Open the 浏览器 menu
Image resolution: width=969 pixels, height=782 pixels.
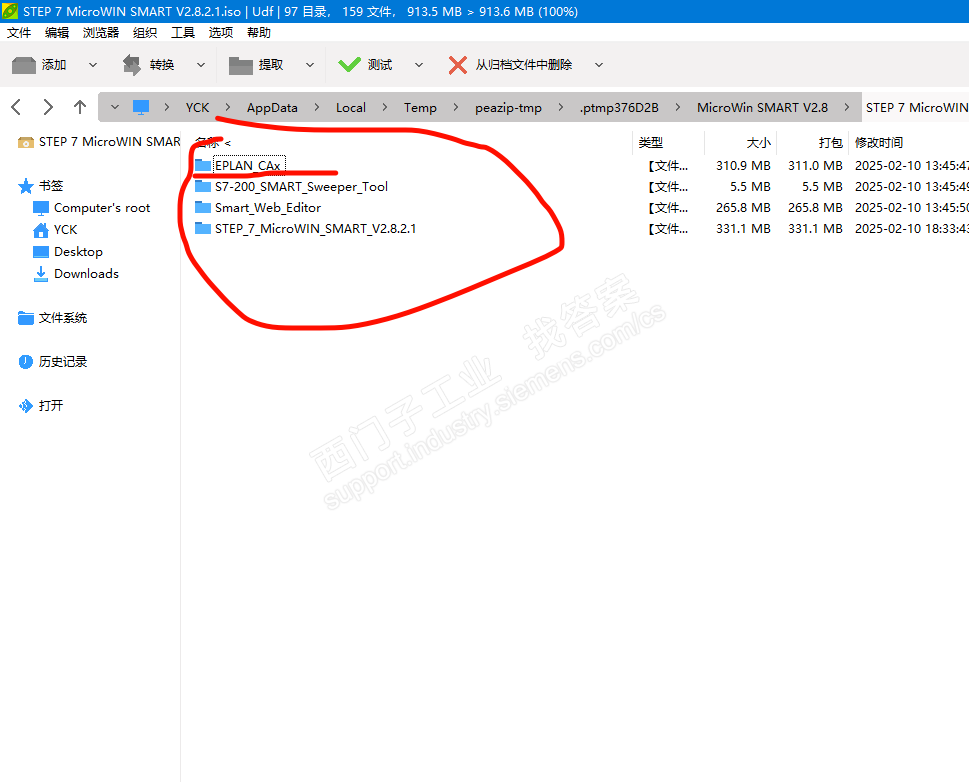tap(101, 33)
